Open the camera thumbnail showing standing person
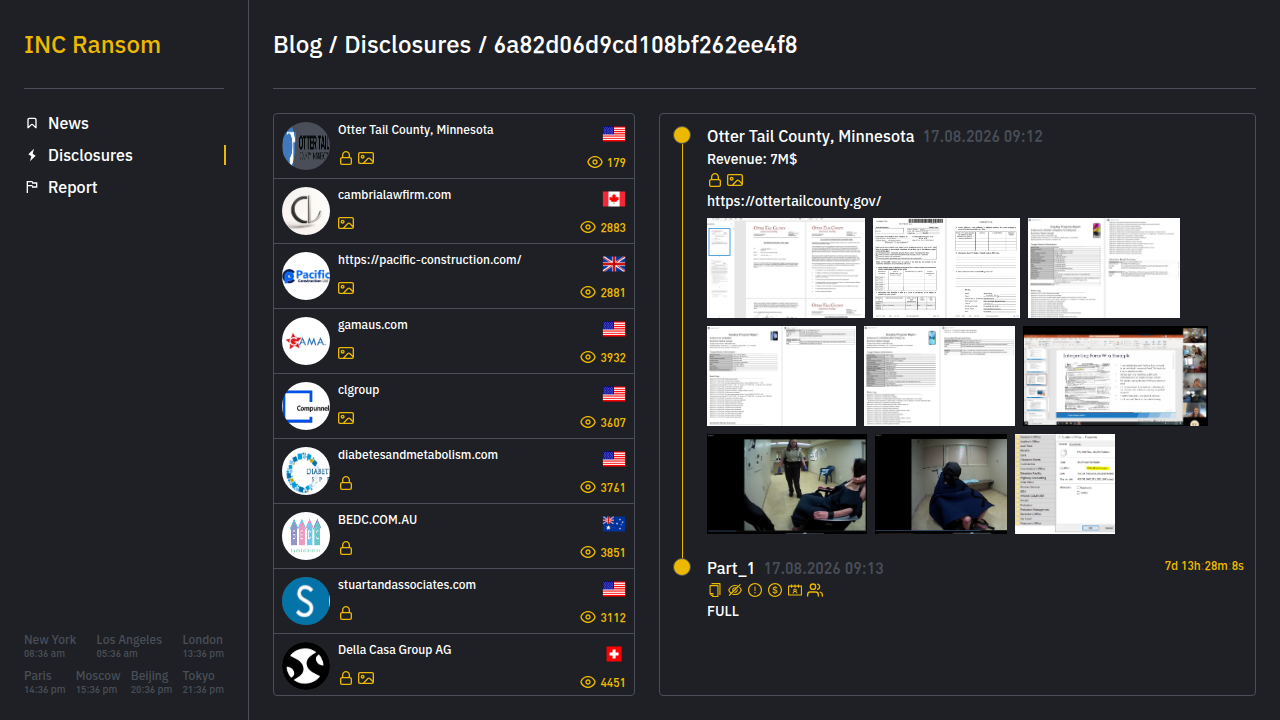This screenshot has height=720, width=1280. [x=787, y=484]
